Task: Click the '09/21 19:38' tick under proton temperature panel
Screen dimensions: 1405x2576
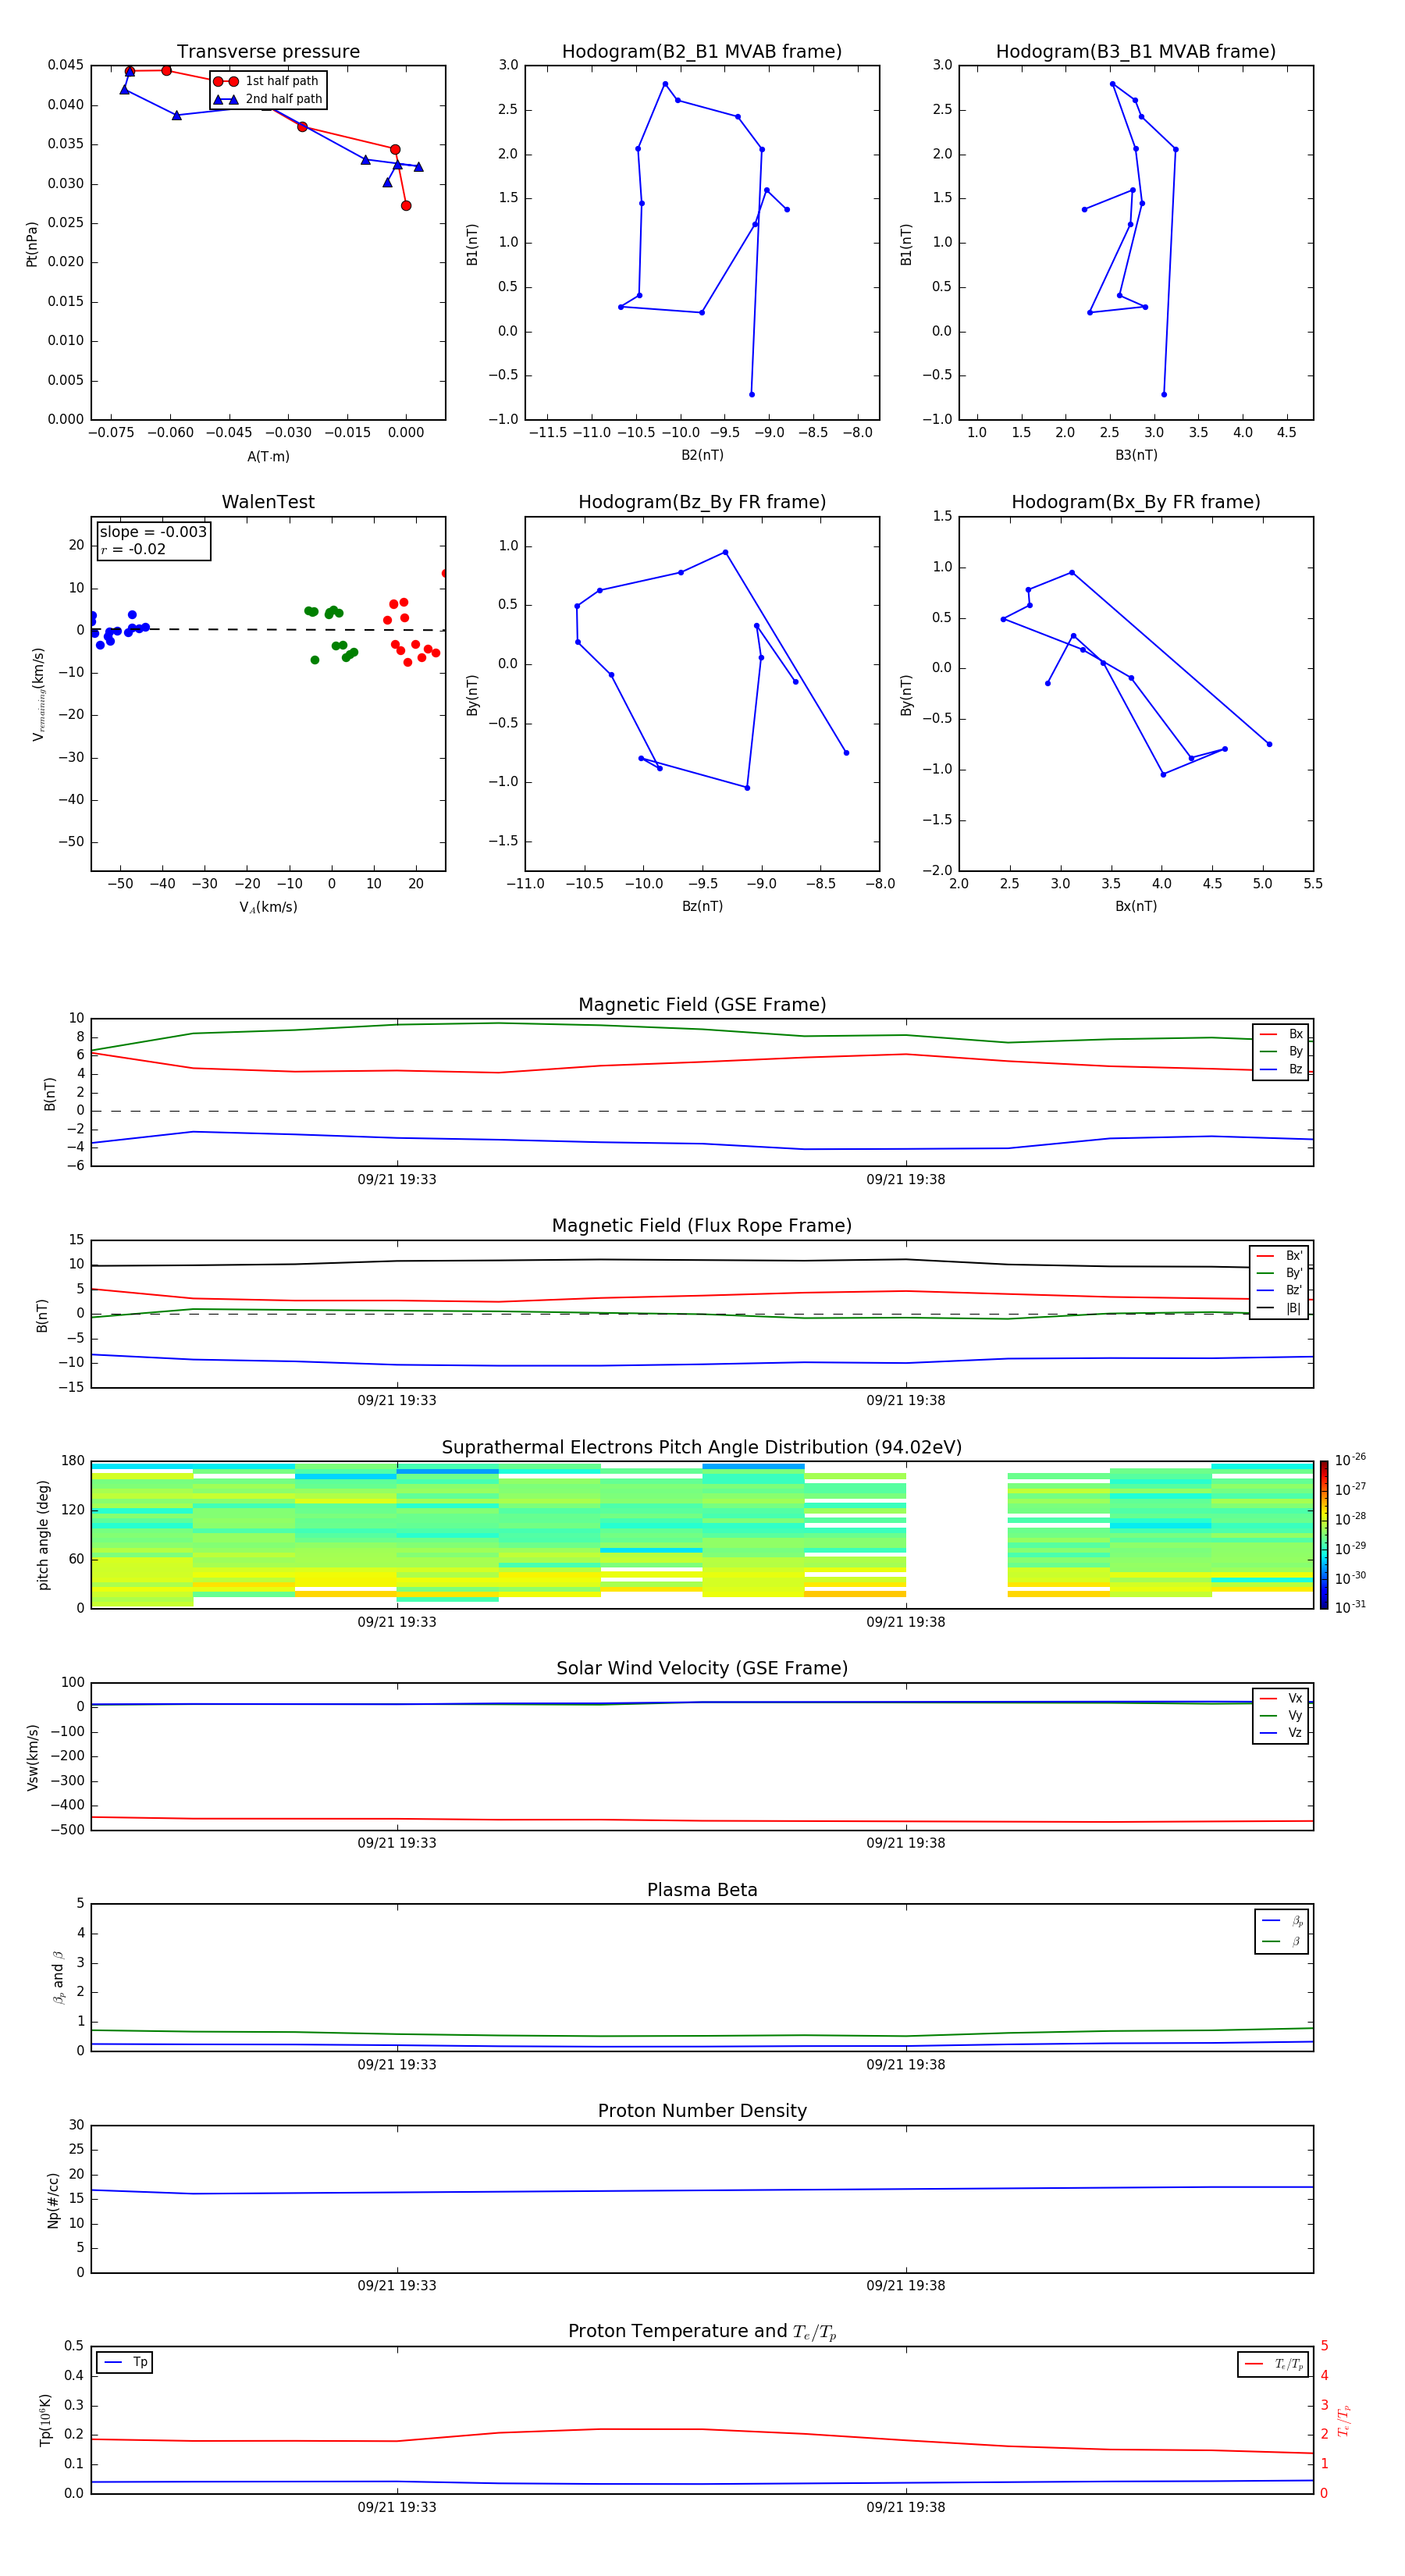Action: [906, 2507]
